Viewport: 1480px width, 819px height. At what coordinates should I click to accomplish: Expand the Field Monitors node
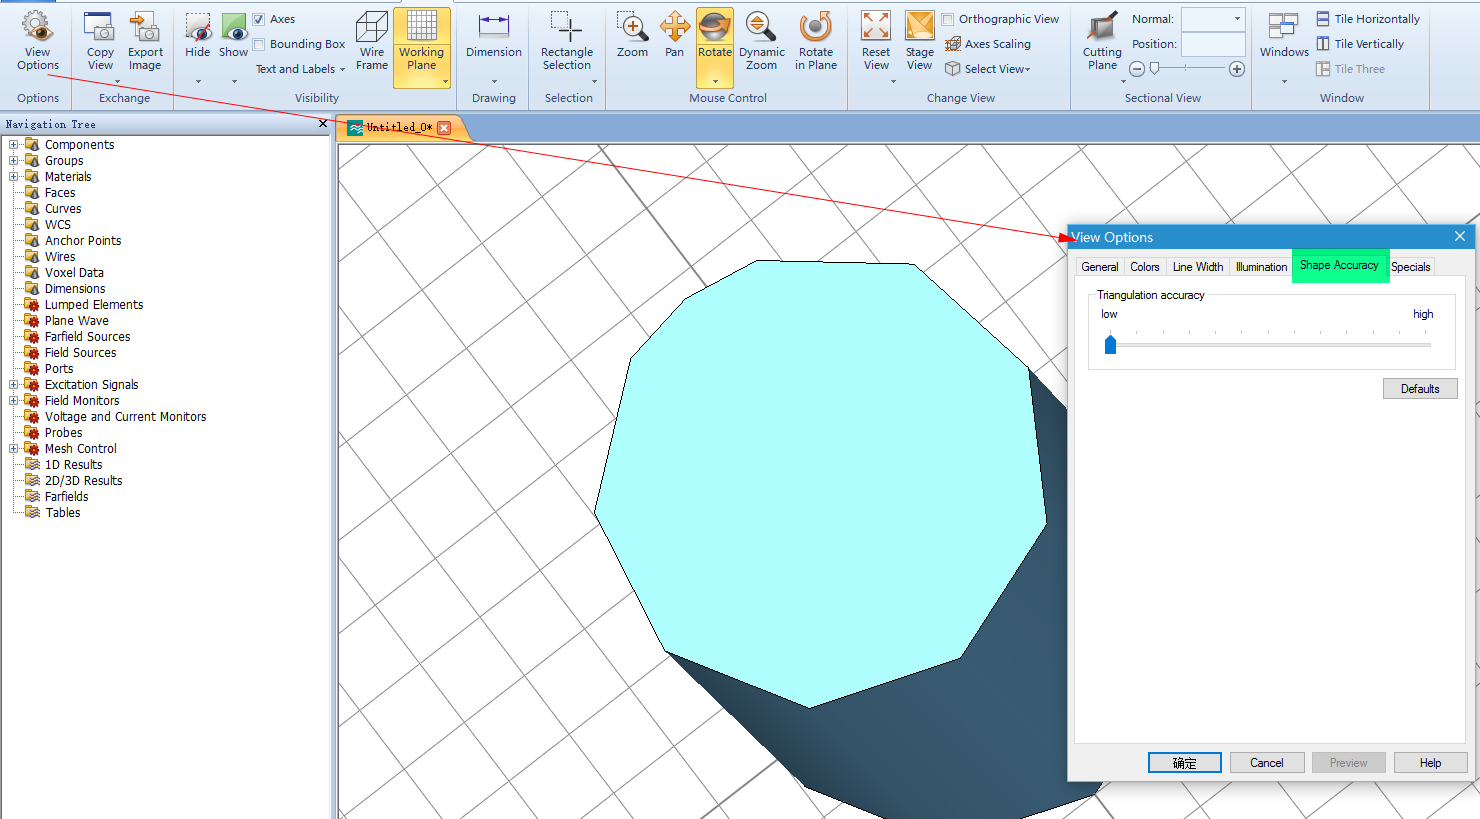point(14,401)
